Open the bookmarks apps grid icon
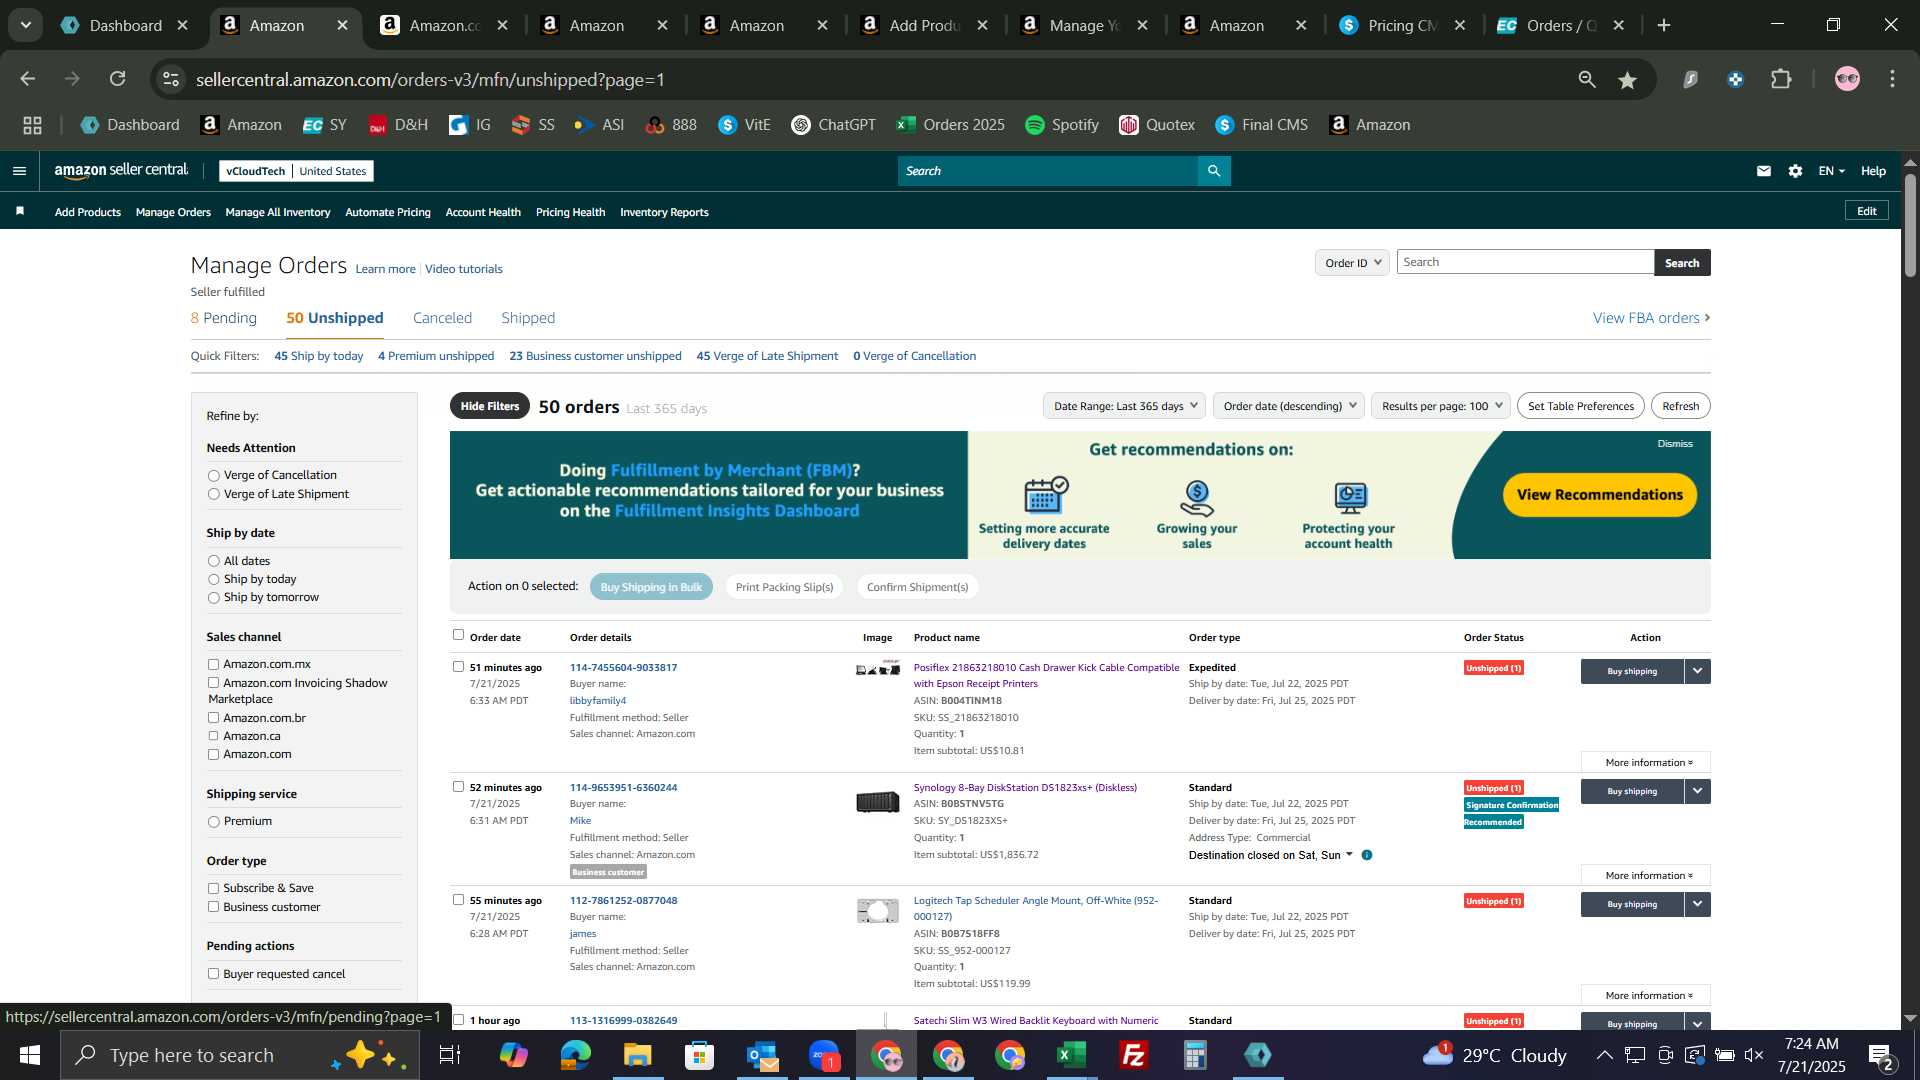Screen dimensions: 1920x1080 (x=33, y=125)
